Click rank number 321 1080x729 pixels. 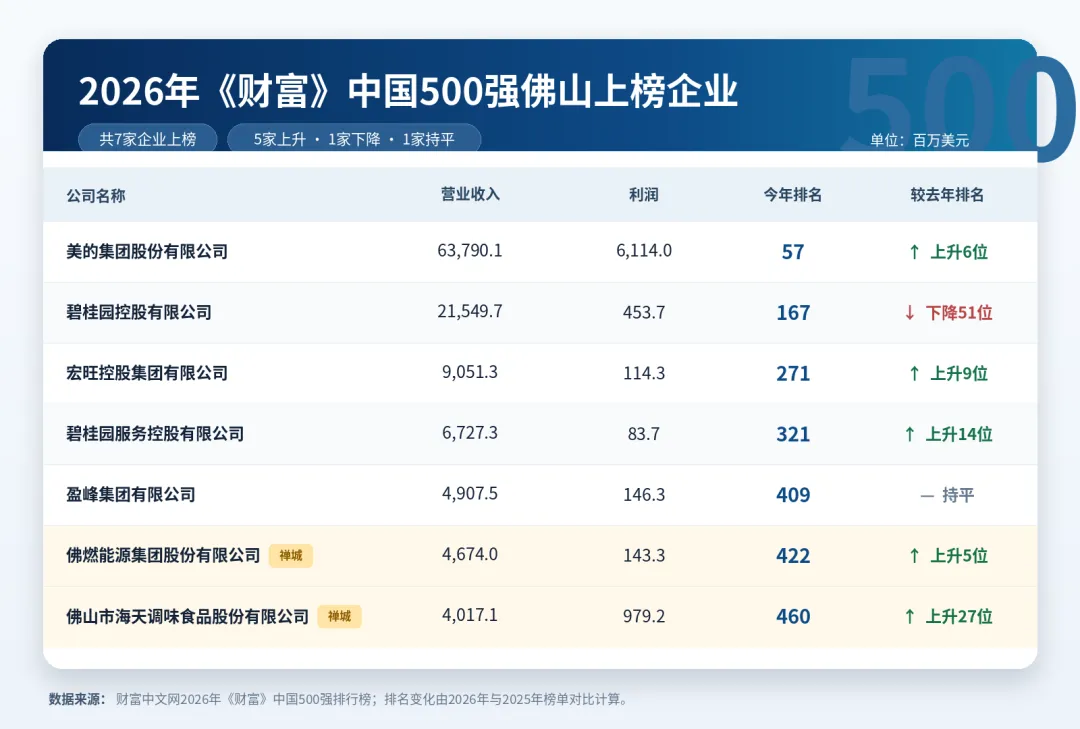(793, 434)
